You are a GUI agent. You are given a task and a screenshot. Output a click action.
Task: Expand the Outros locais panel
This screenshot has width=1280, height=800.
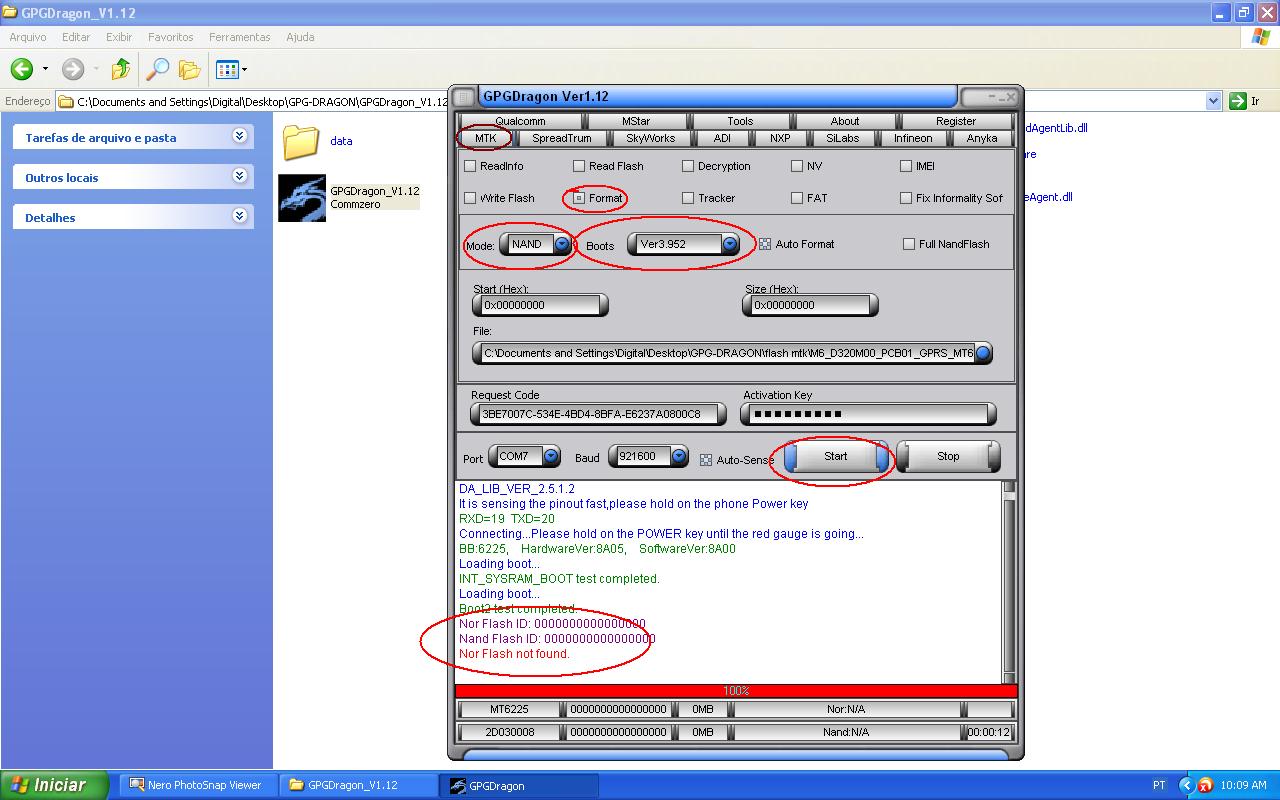pyautogui.click(x=239, y=176)
